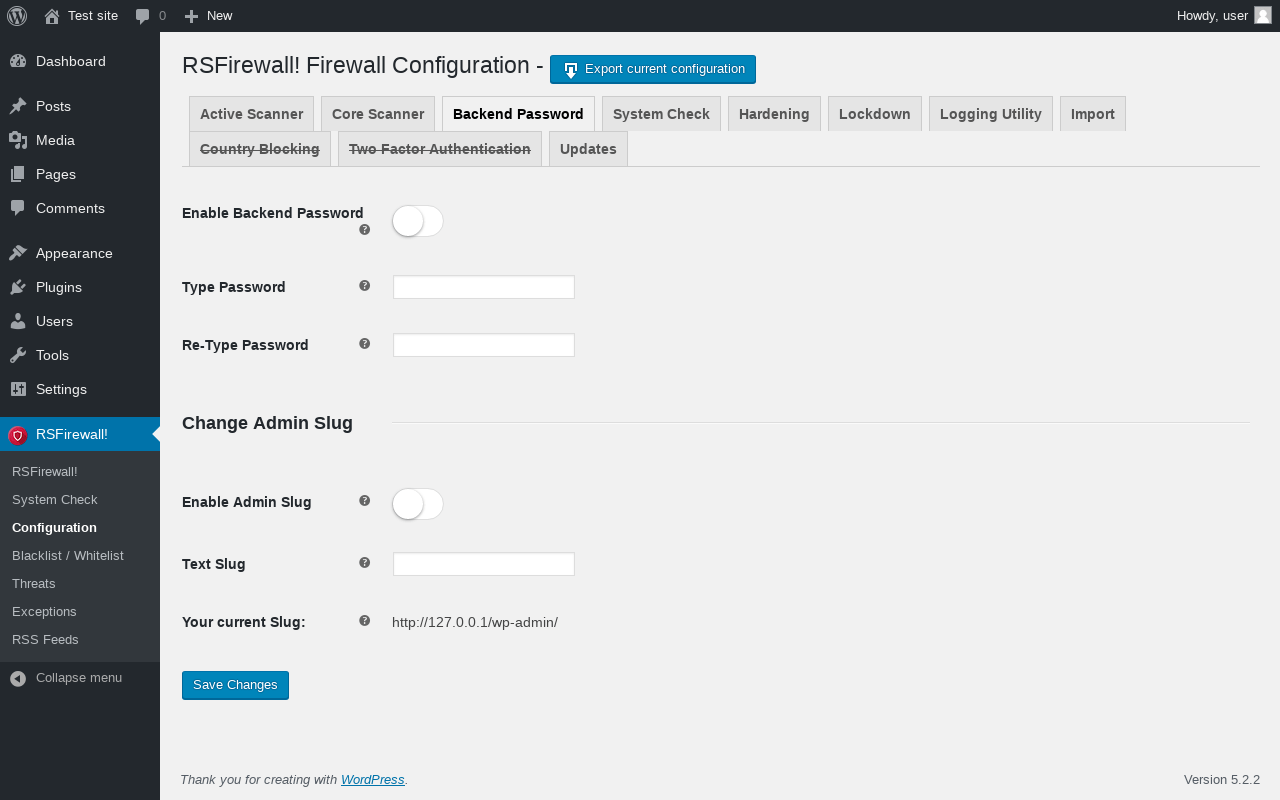Open Test site link in admin bar
This screenshot has height=800, width=1280.
81,16
